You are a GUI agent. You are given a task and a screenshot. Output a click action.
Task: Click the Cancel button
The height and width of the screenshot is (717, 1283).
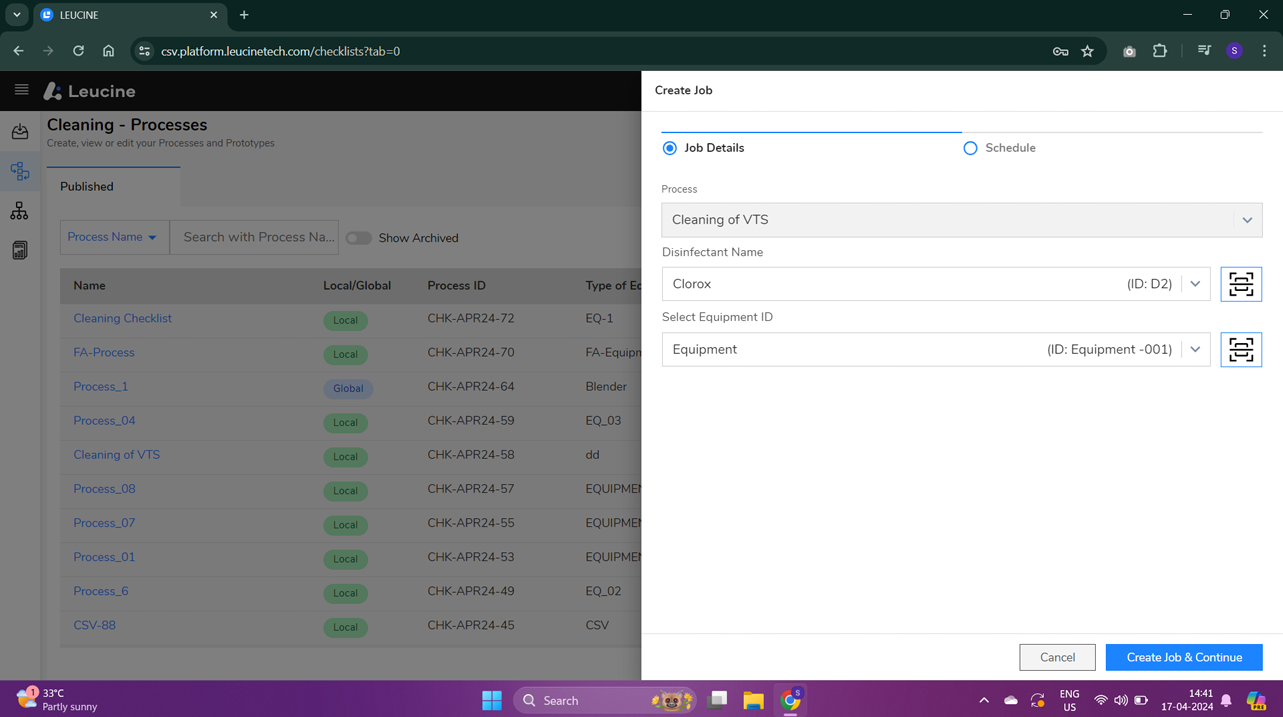click(1057, 657)
